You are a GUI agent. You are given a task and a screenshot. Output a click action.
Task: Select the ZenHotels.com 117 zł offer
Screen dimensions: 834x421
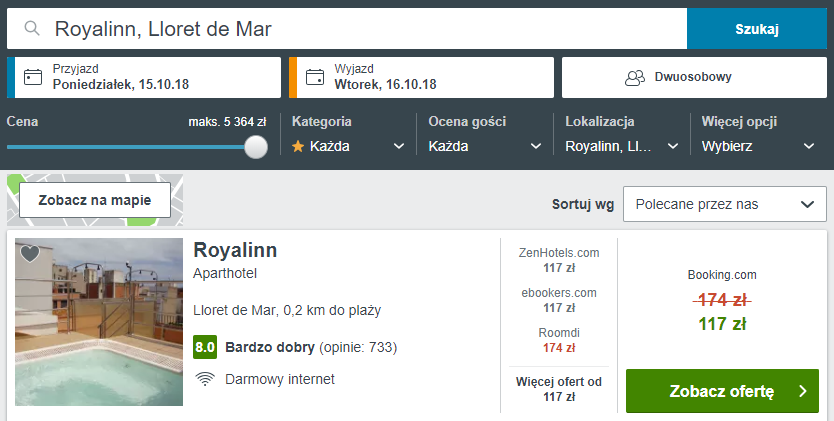pos(559,260)
